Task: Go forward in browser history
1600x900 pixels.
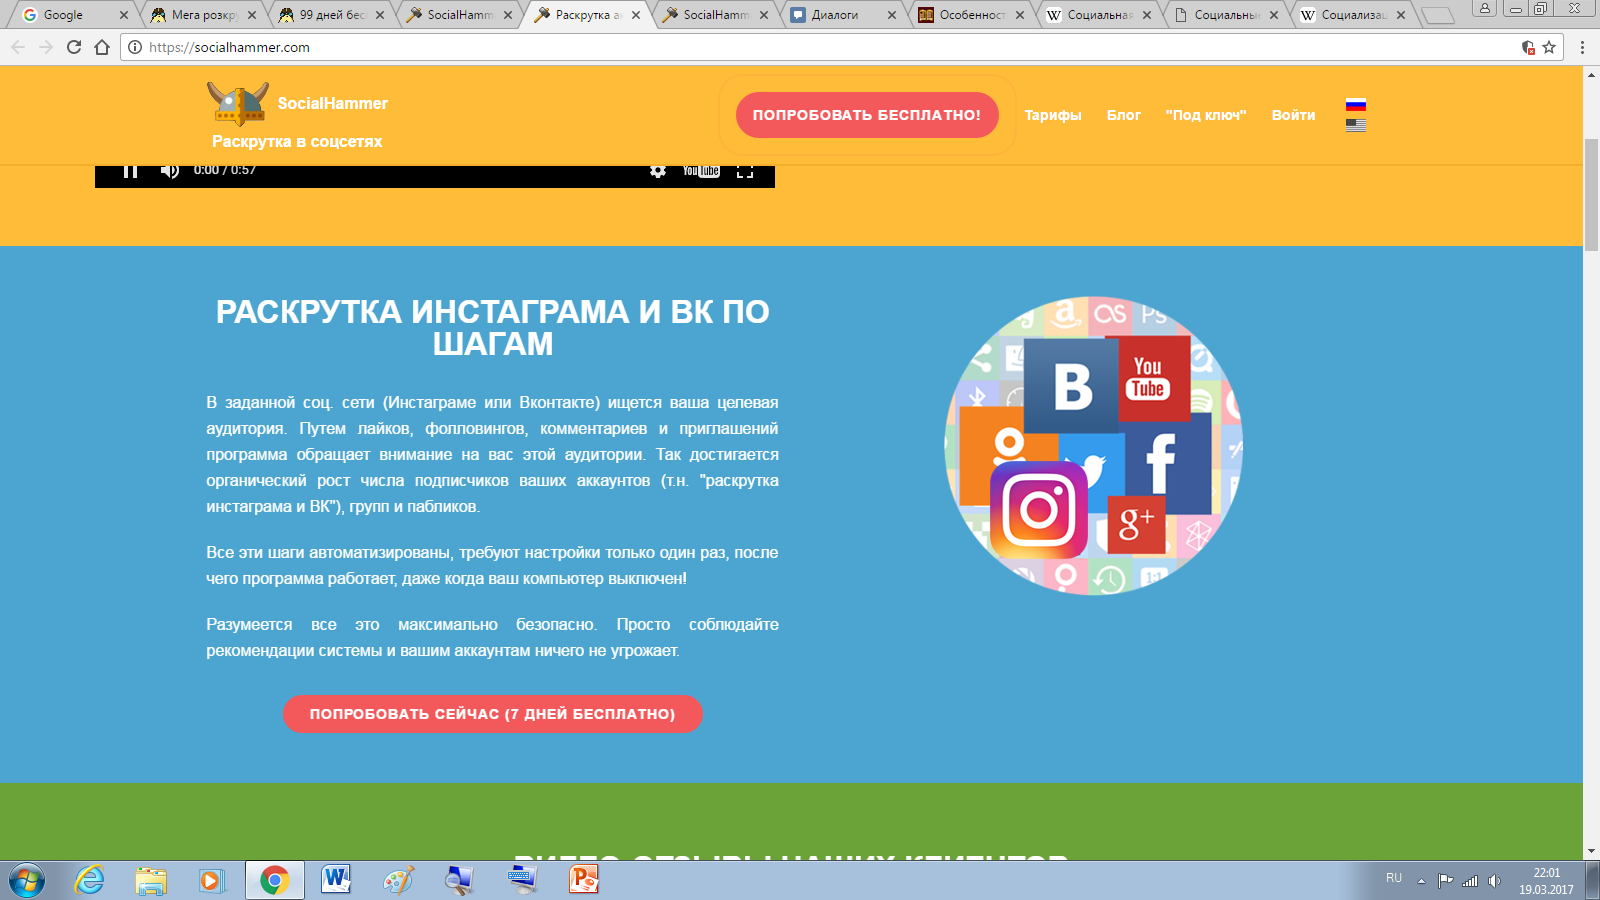Action: click(x=46, y=47)
